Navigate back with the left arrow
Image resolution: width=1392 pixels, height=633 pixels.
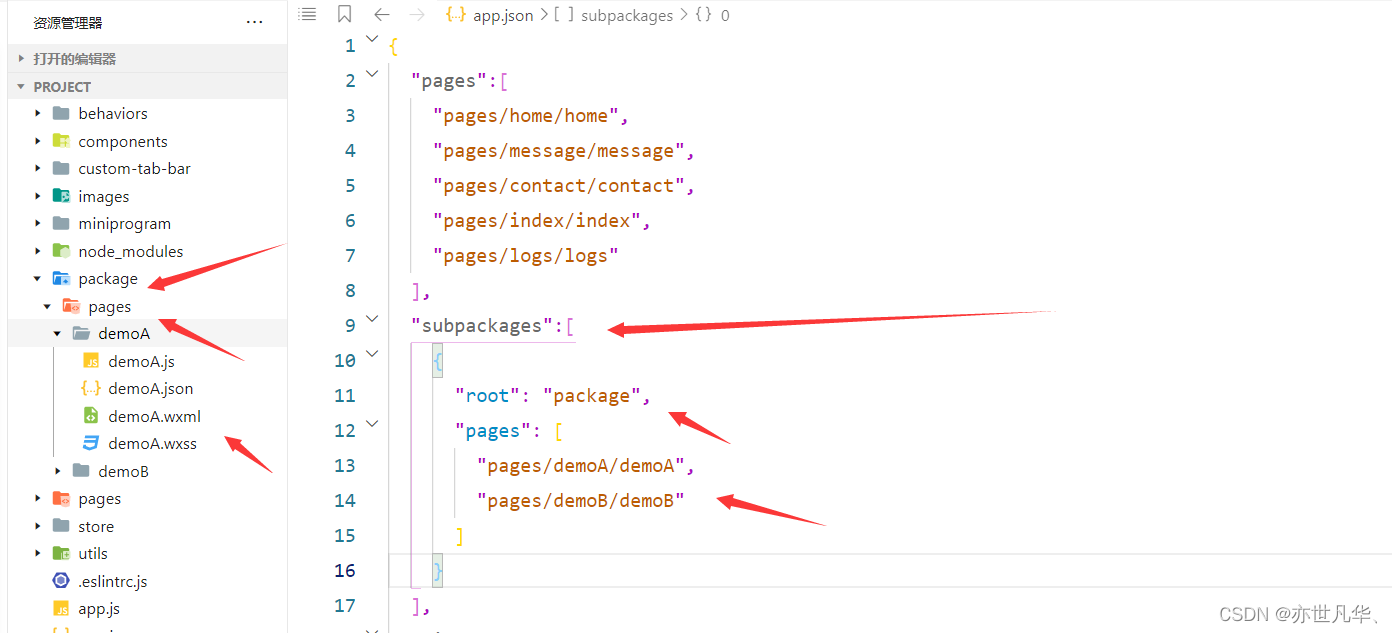(381, 15)
